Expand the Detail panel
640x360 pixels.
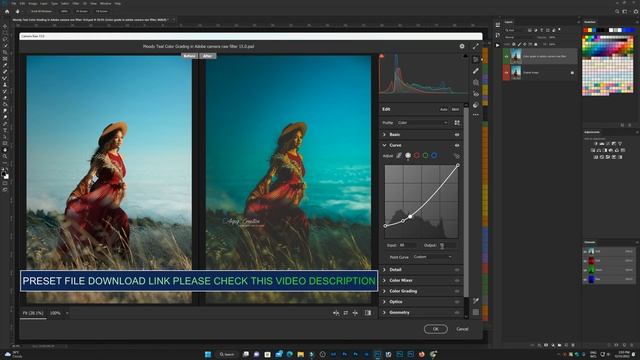tap(384, 270)
